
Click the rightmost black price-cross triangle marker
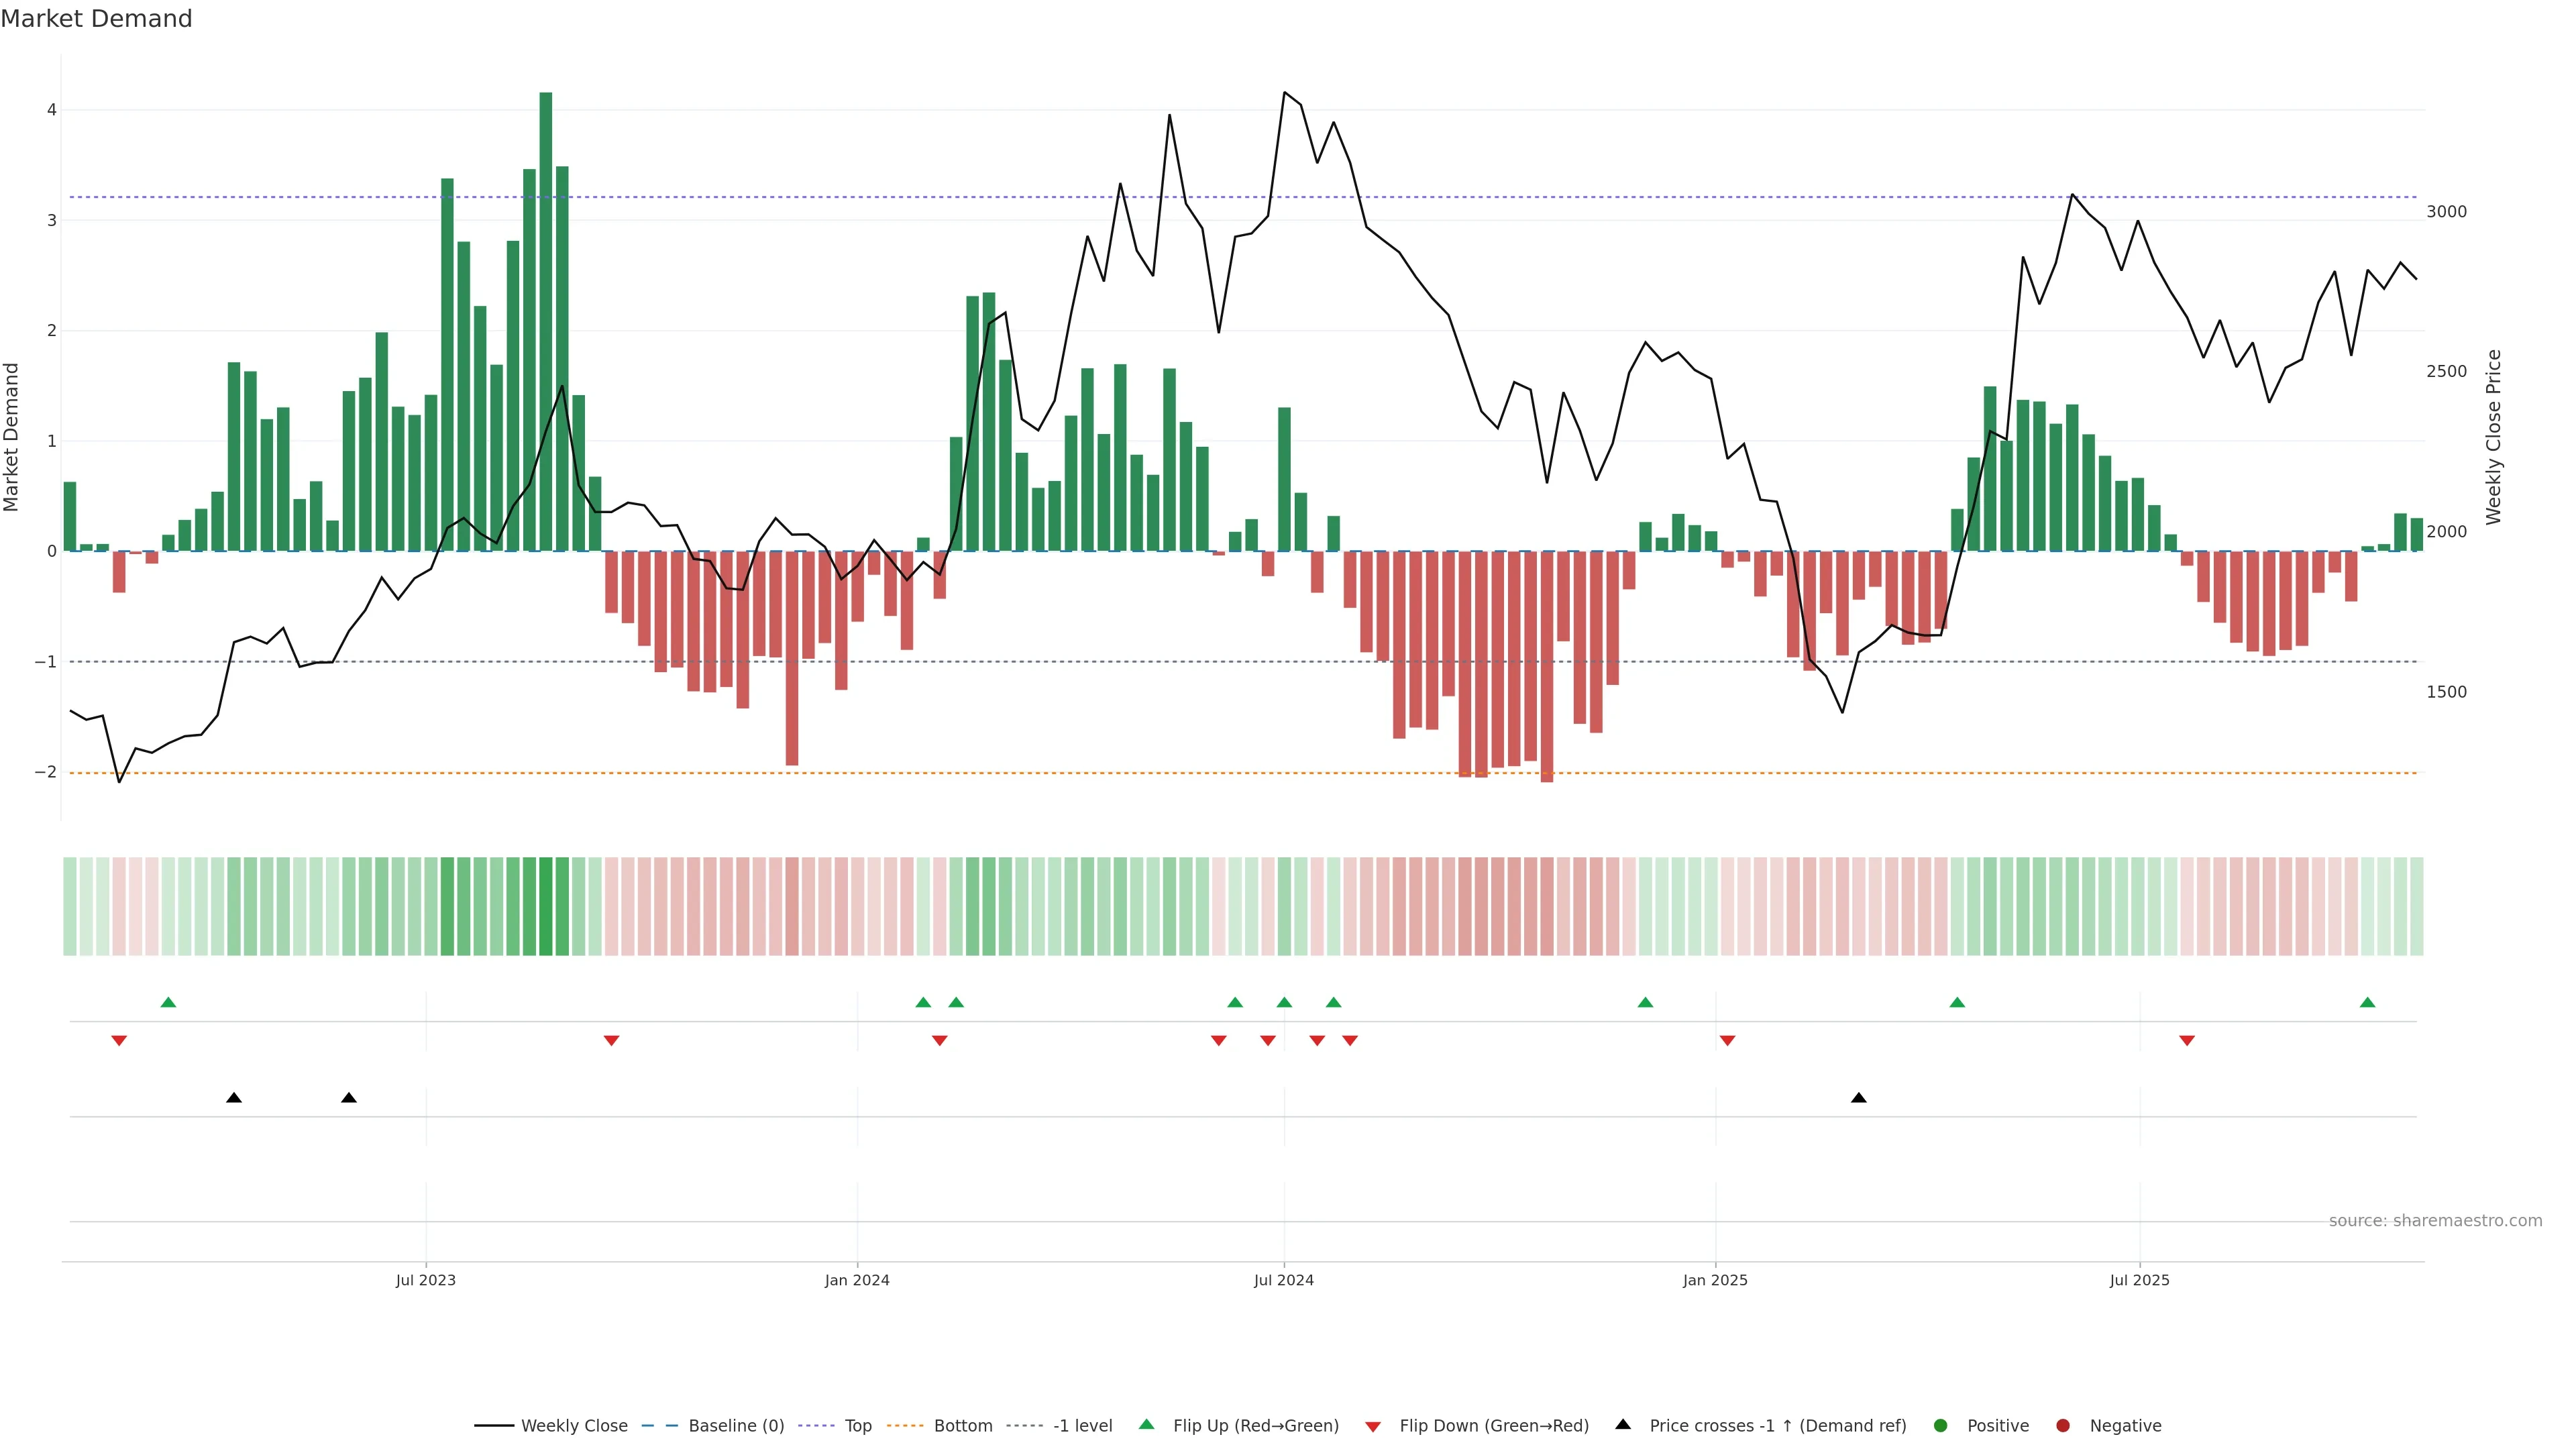1858,1098
